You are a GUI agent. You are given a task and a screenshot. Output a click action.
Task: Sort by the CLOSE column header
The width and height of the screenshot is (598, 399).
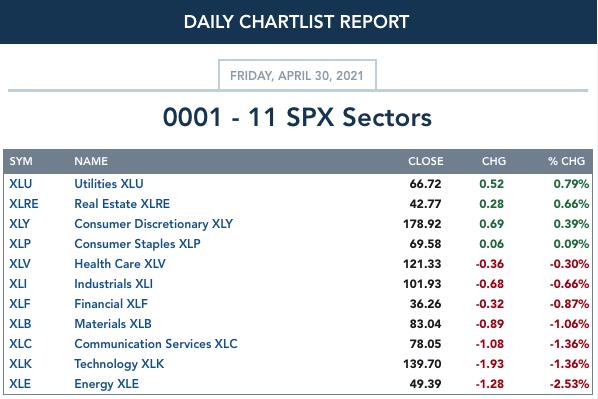click(426, 161)
